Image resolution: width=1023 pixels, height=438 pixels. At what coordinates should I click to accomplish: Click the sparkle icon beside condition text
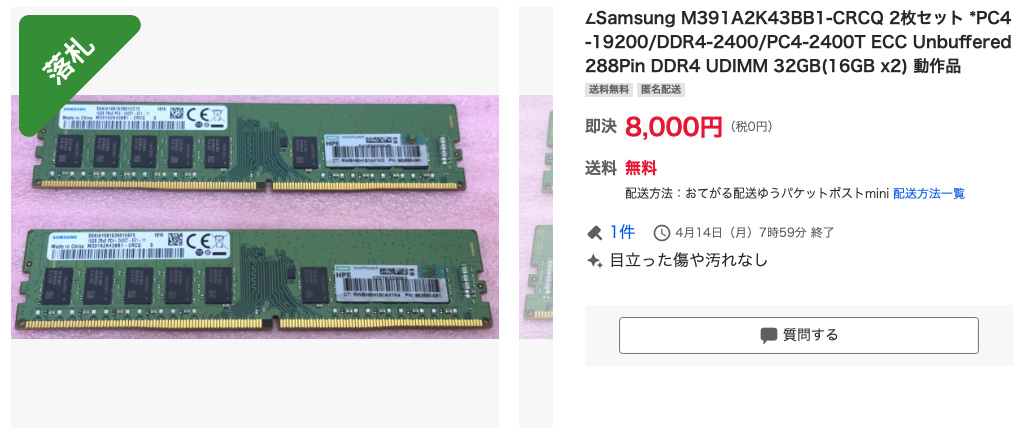[594, 260]
